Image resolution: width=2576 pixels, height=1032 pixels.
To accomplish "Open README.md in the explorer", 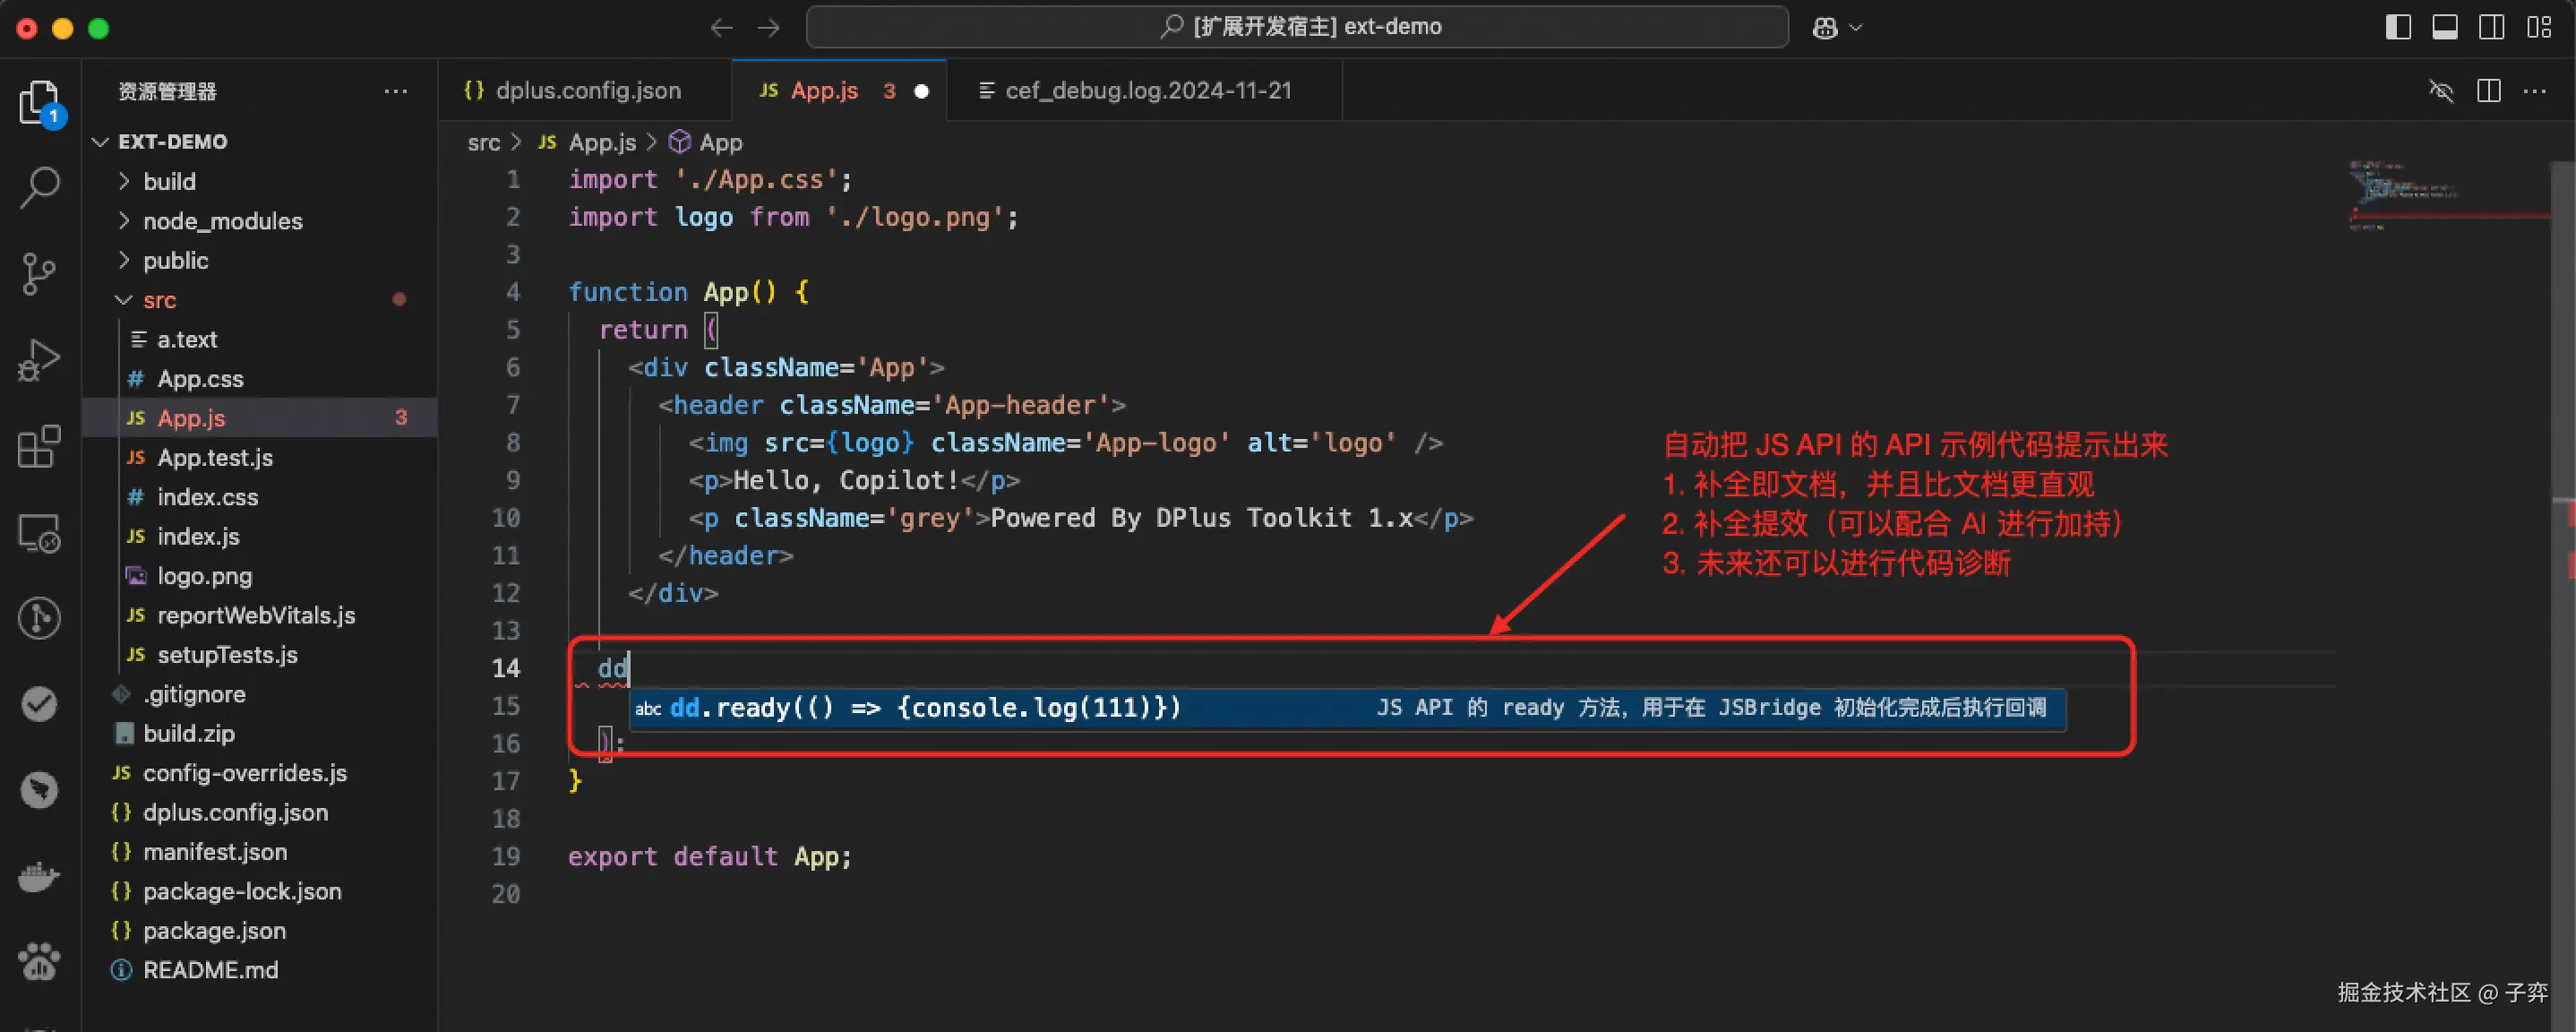I will coord(210,970).
